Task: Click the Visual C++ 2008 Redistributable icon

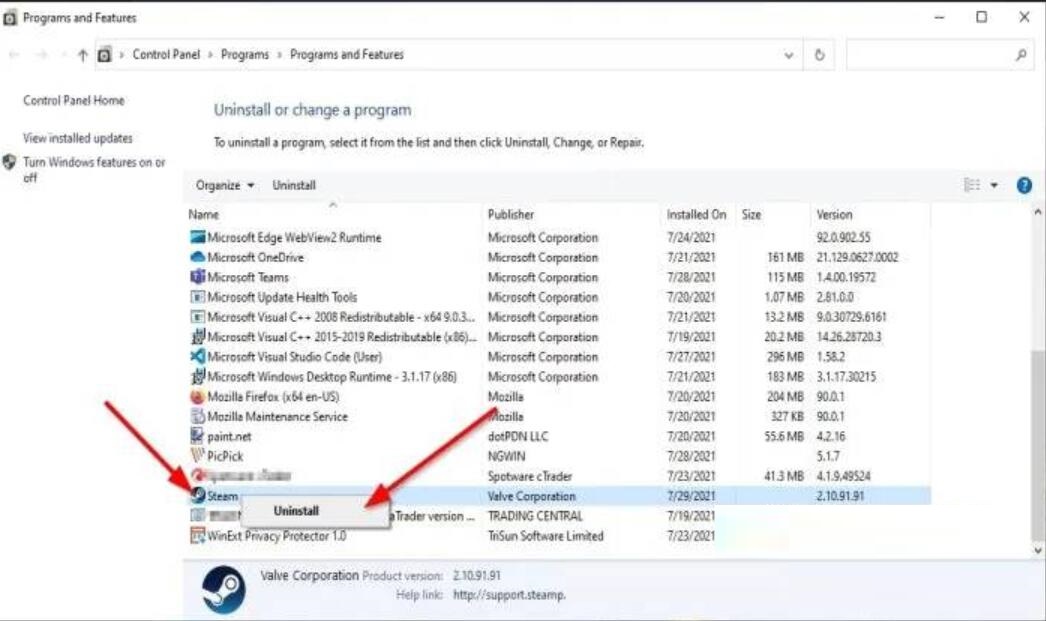Action: (197, 317)
